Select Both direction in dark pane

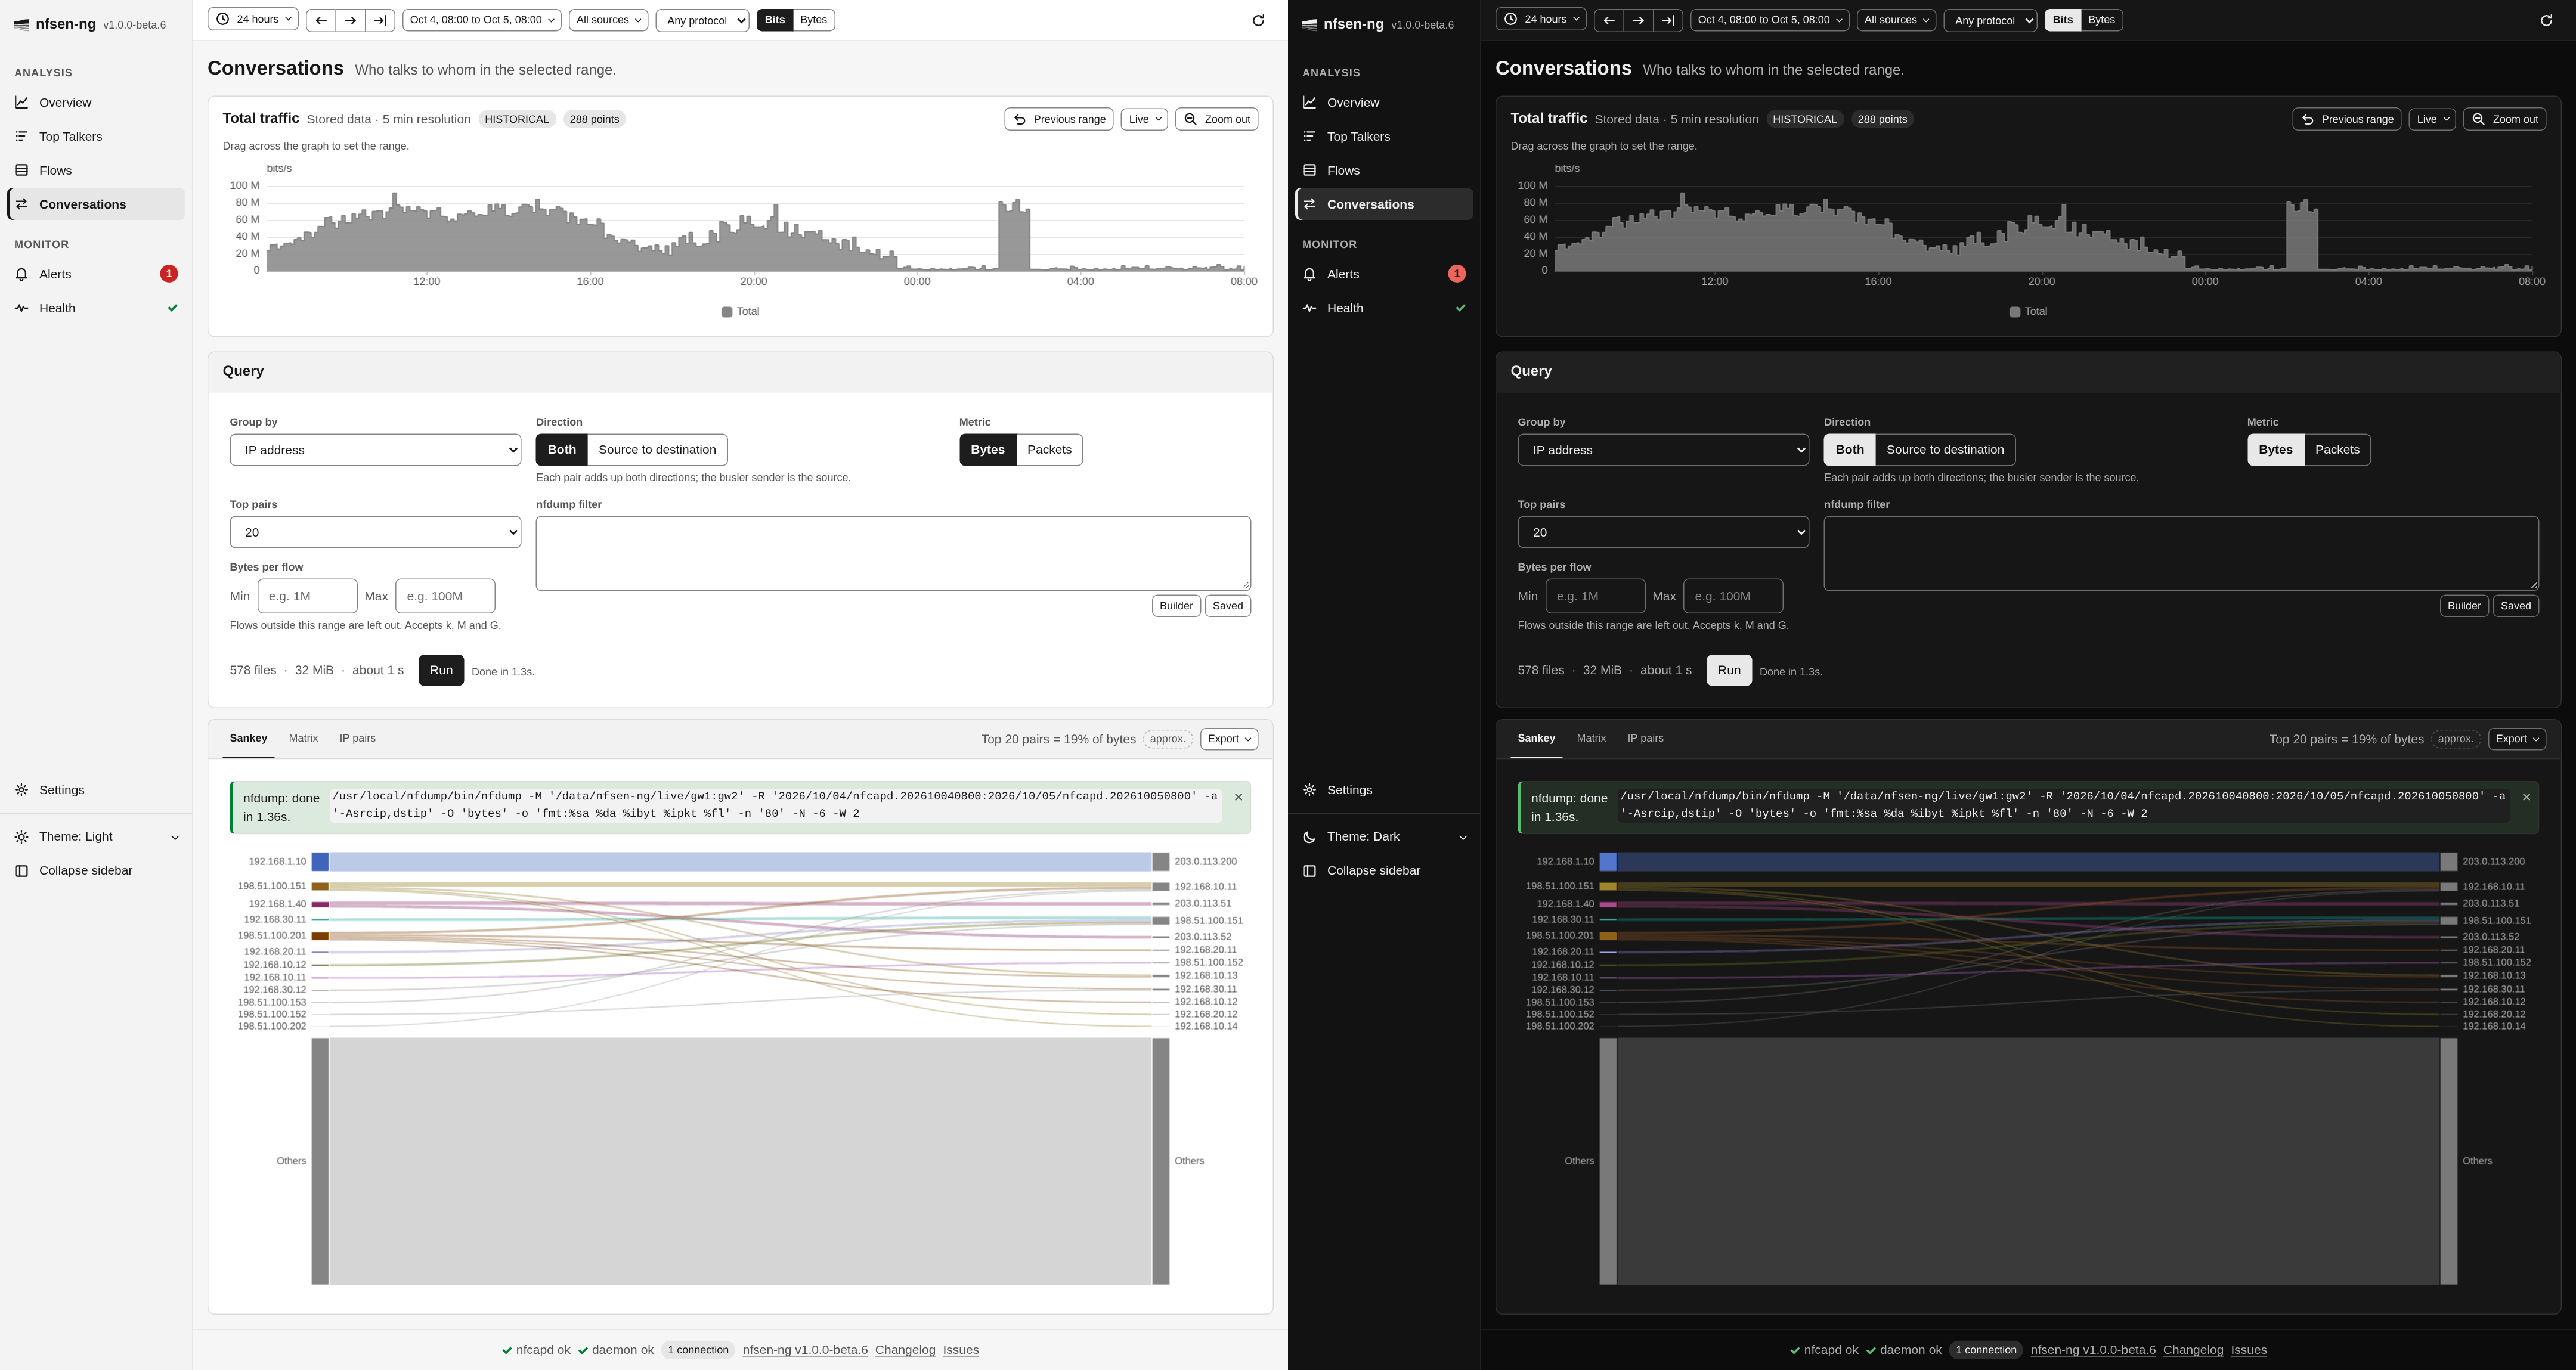[1849, 450]
